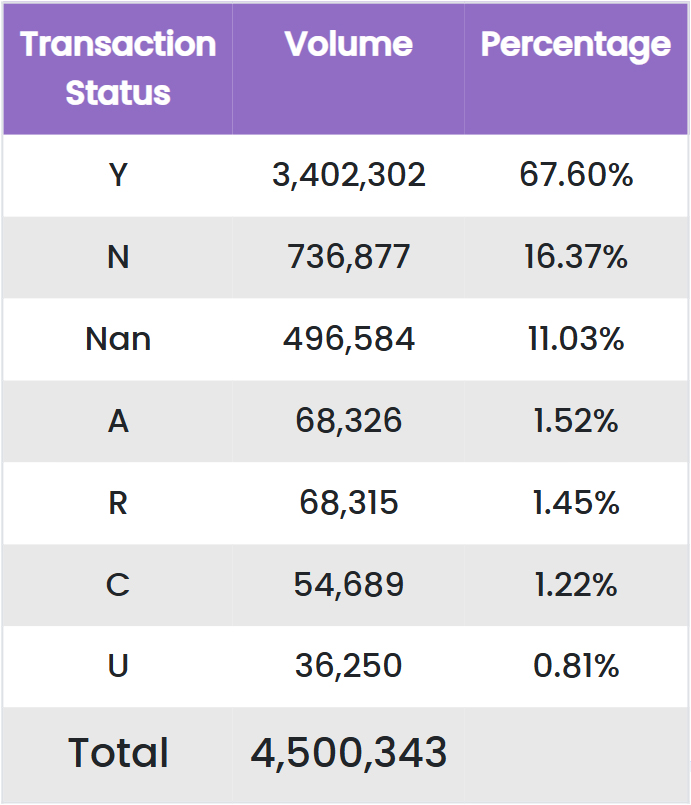The image size is (691, 805).
Task: Select the 1.45% percentage cell
Action: coord(576,503)
